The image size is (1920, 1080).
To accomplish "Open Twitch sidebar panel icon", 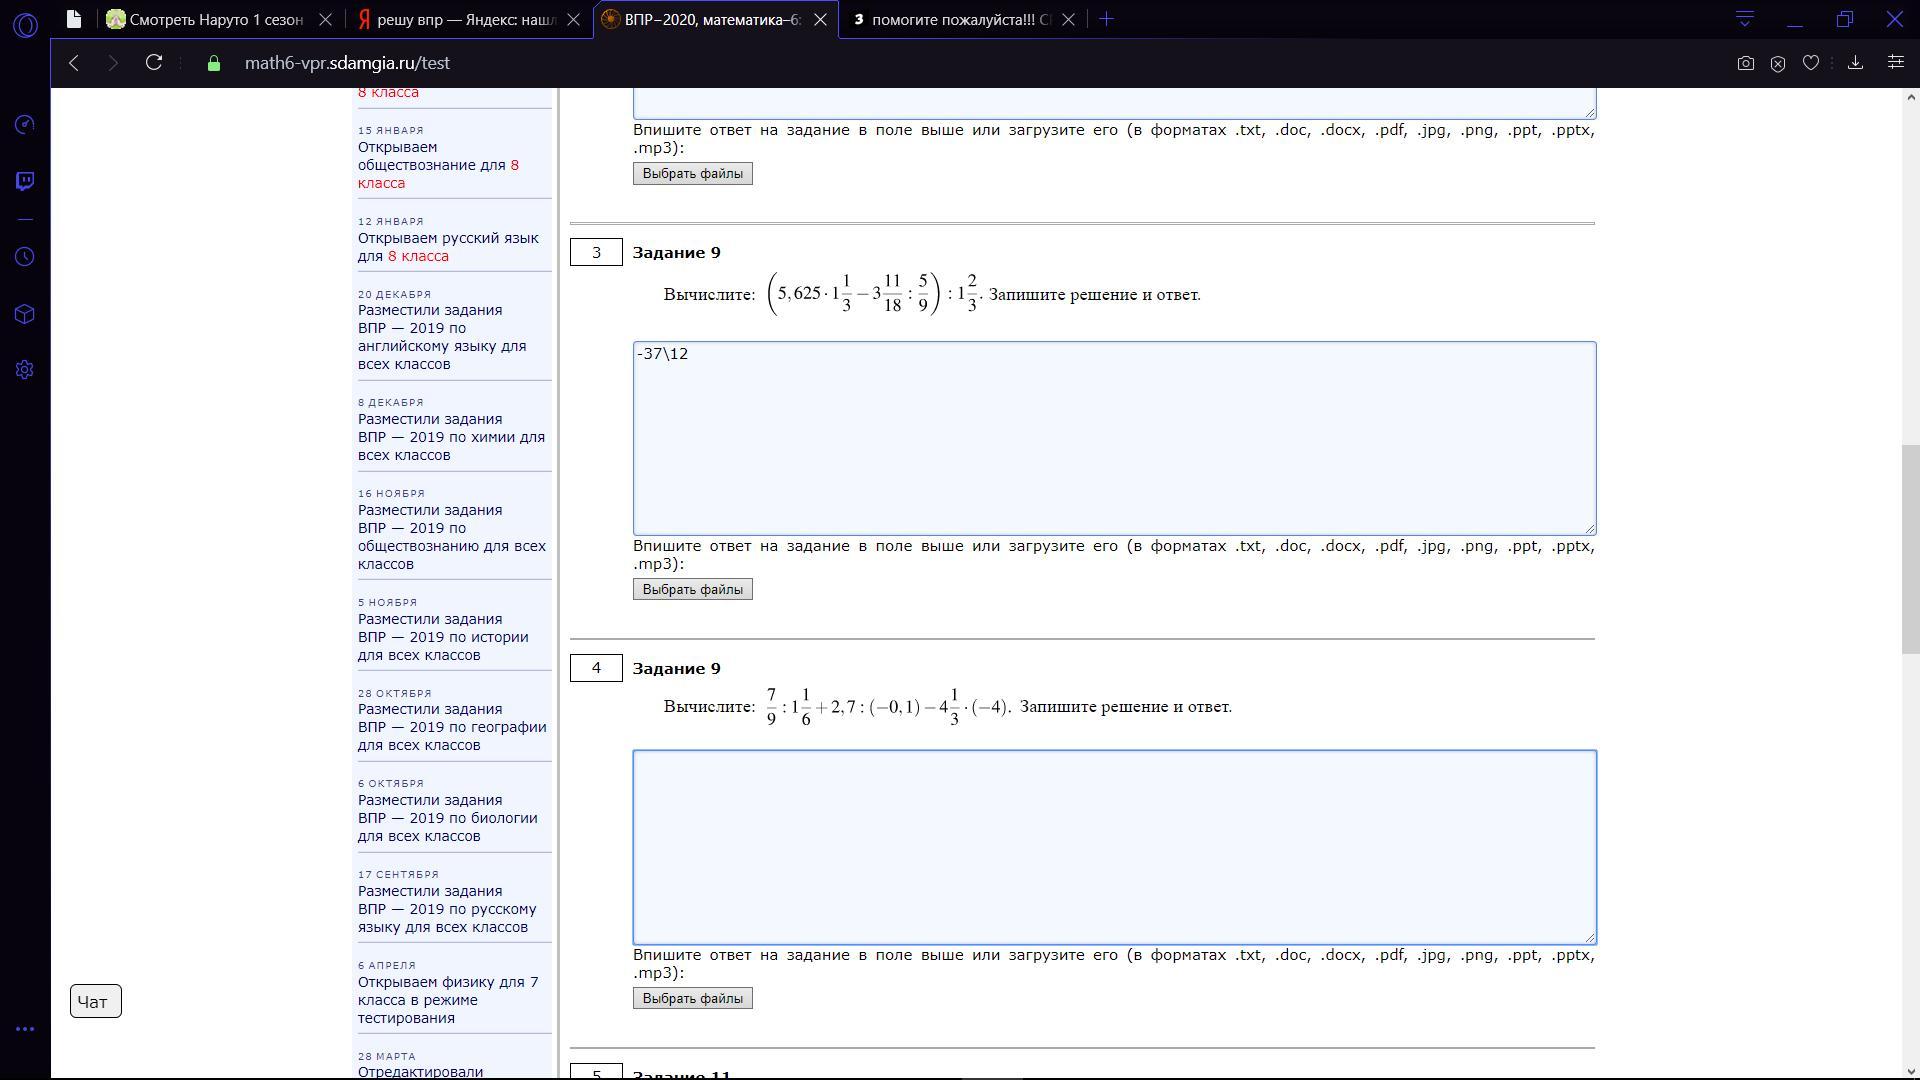I will click(x=25, y=181).
